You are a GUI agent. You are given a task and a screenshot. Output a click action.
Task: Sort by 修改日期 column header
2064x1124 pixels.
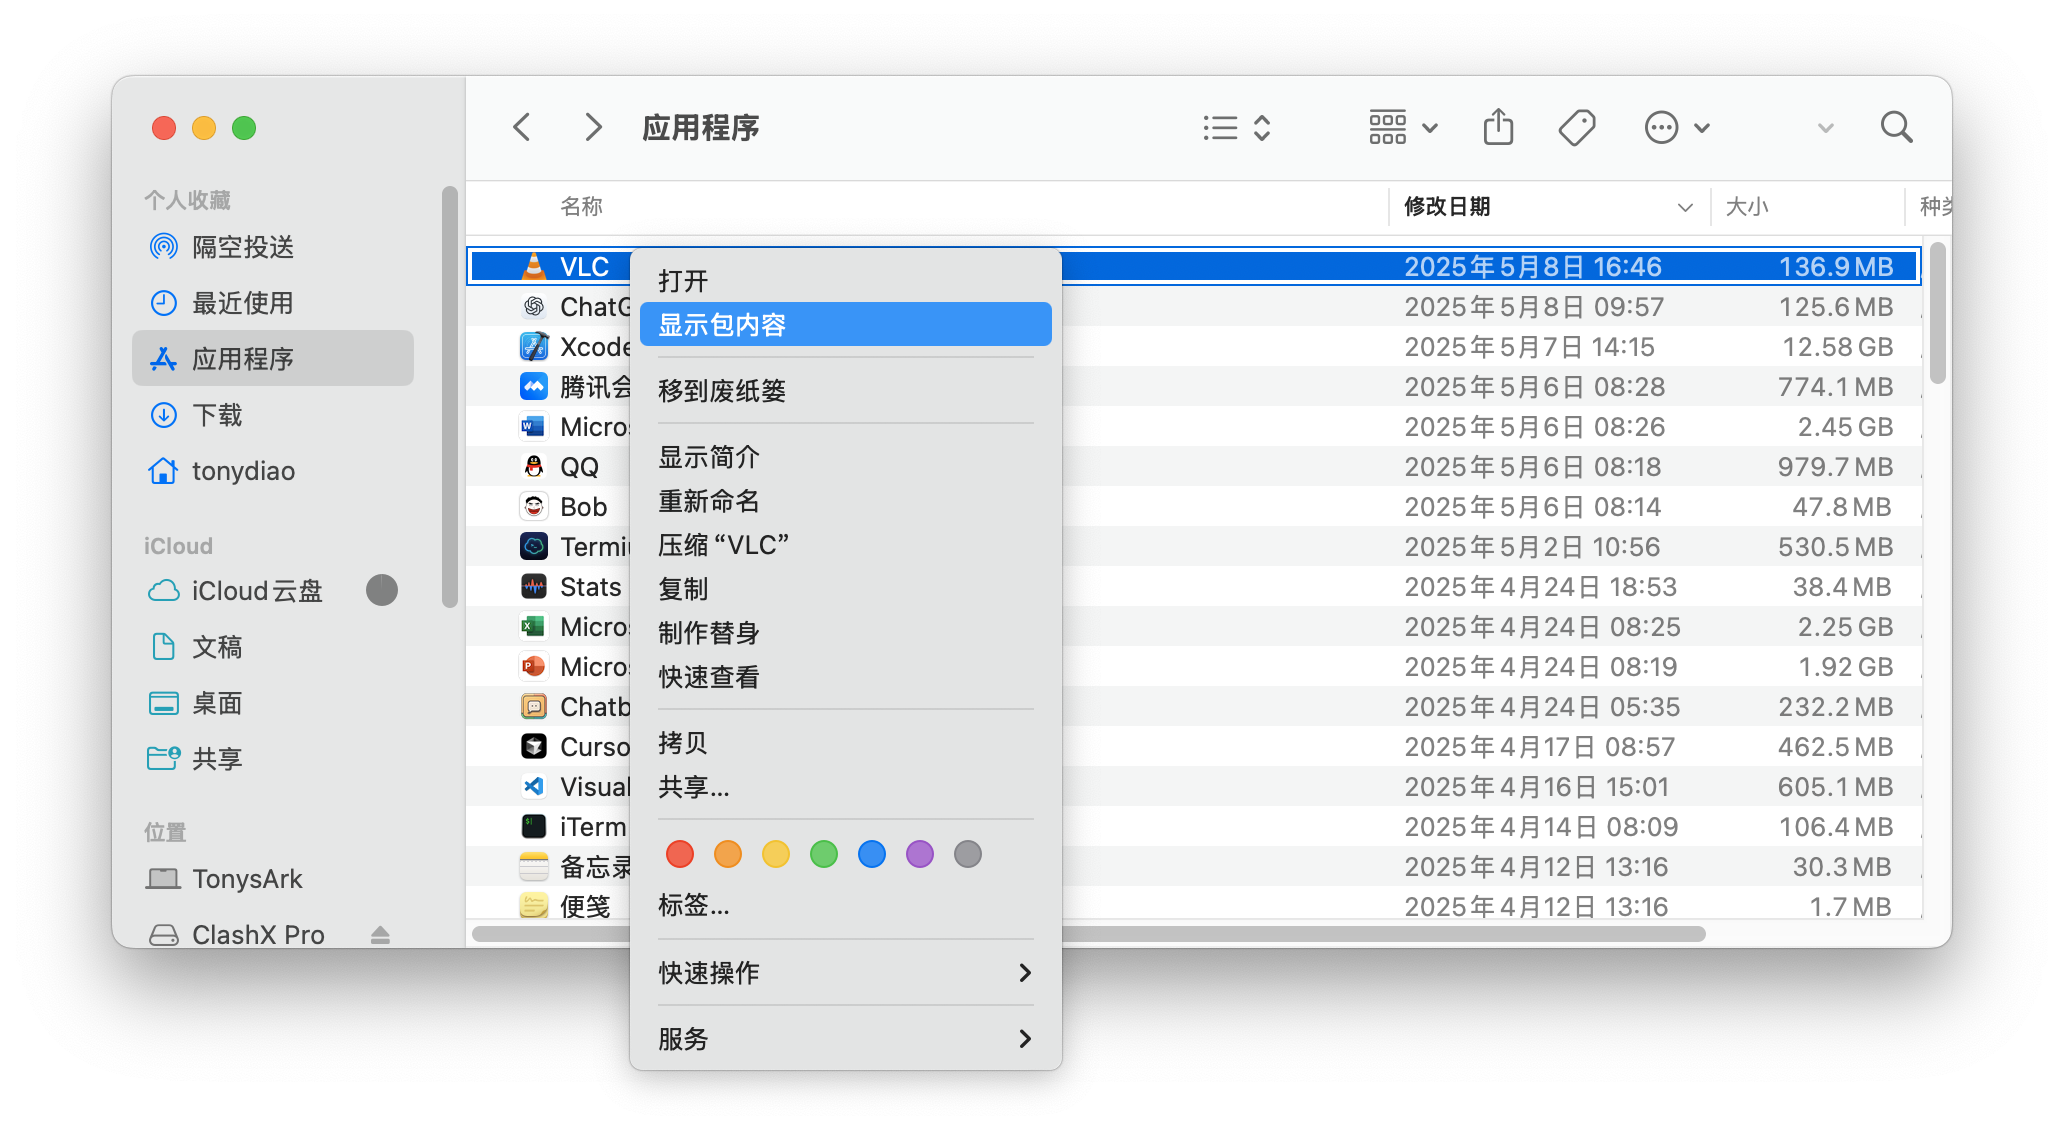[x=1448, y=207]
